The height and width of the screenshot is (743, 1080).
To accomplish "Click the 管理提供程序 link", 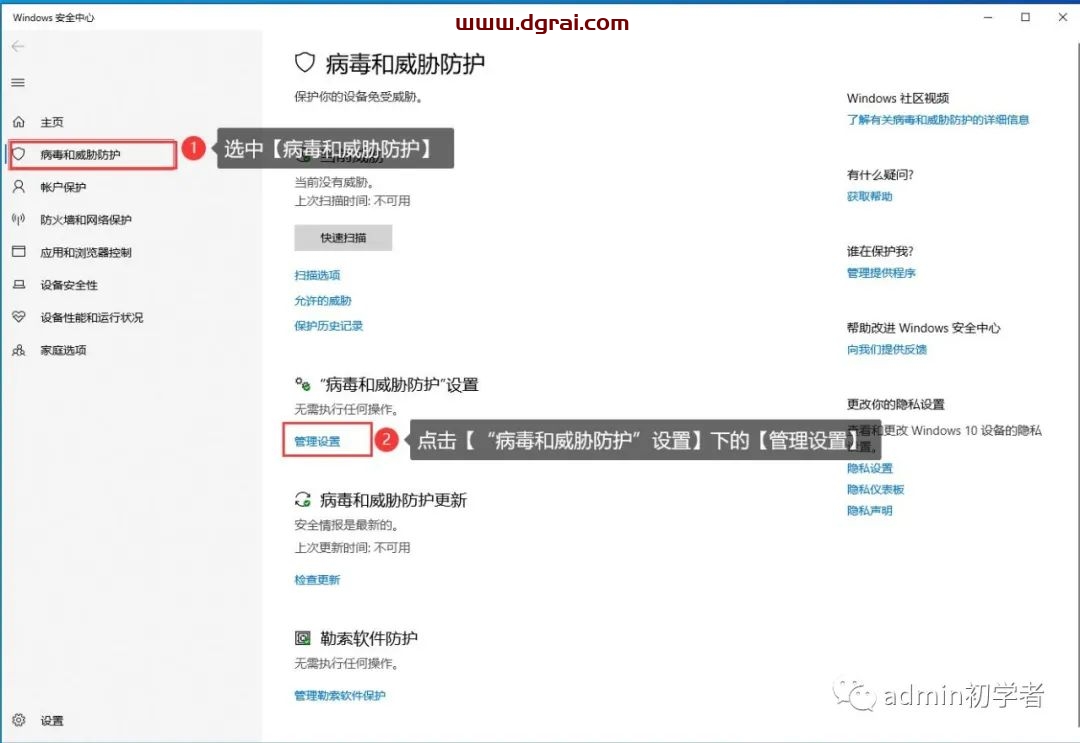I will 881,273.
